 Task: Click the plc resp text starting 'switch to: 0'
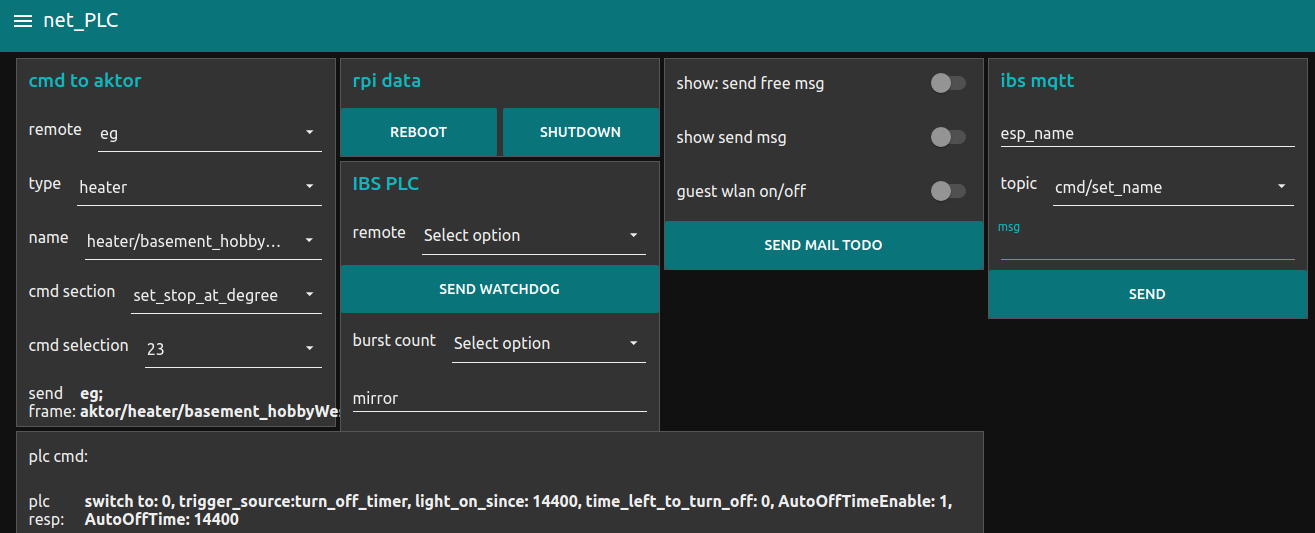(518, 510)
